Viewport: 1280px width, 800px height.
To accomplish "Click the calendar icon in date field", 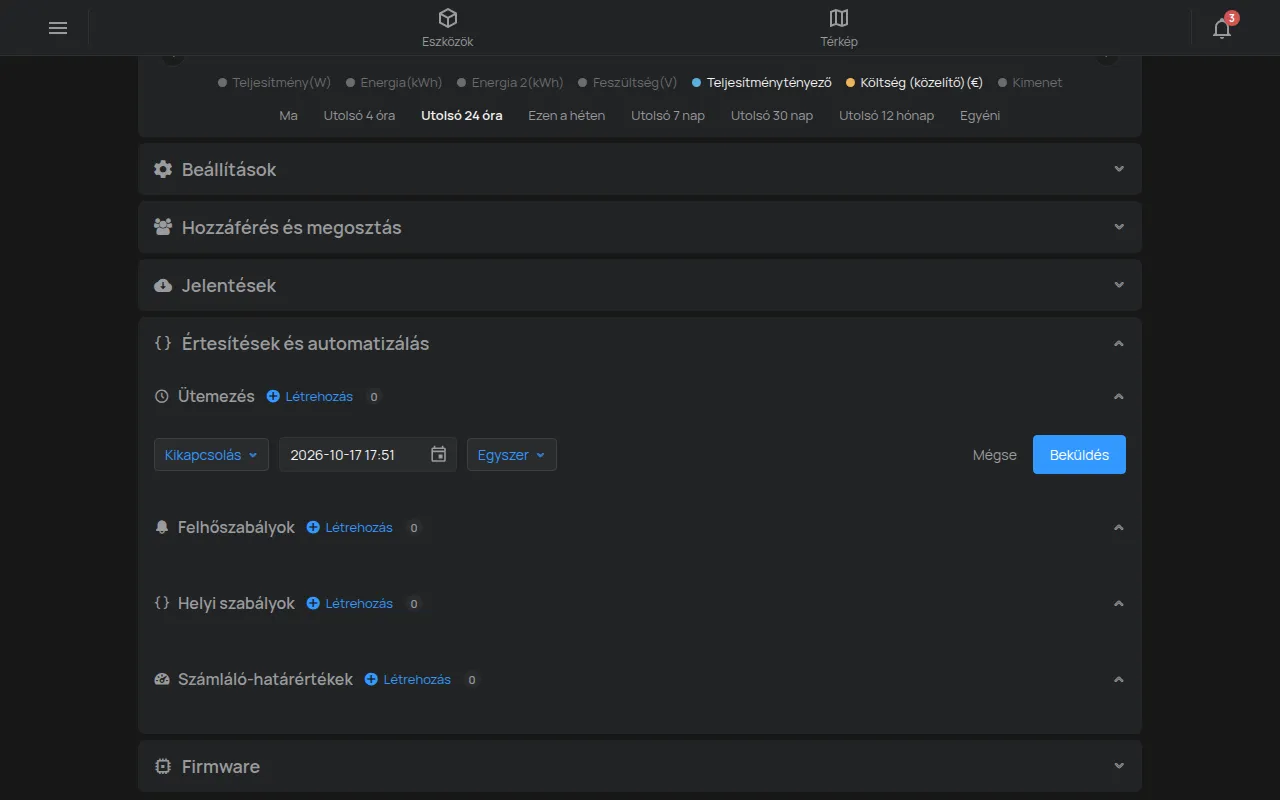I will point(438,454).
